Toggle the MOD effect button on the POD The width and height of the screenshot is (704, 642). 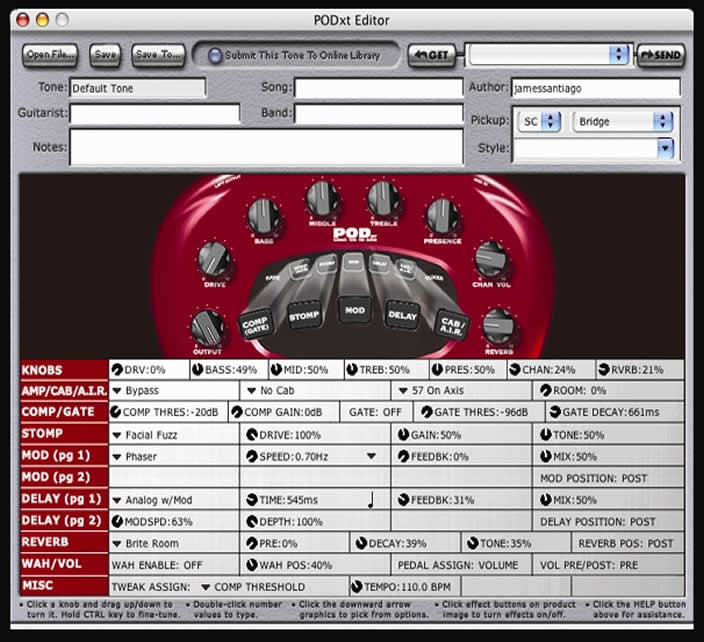point(355,310)
